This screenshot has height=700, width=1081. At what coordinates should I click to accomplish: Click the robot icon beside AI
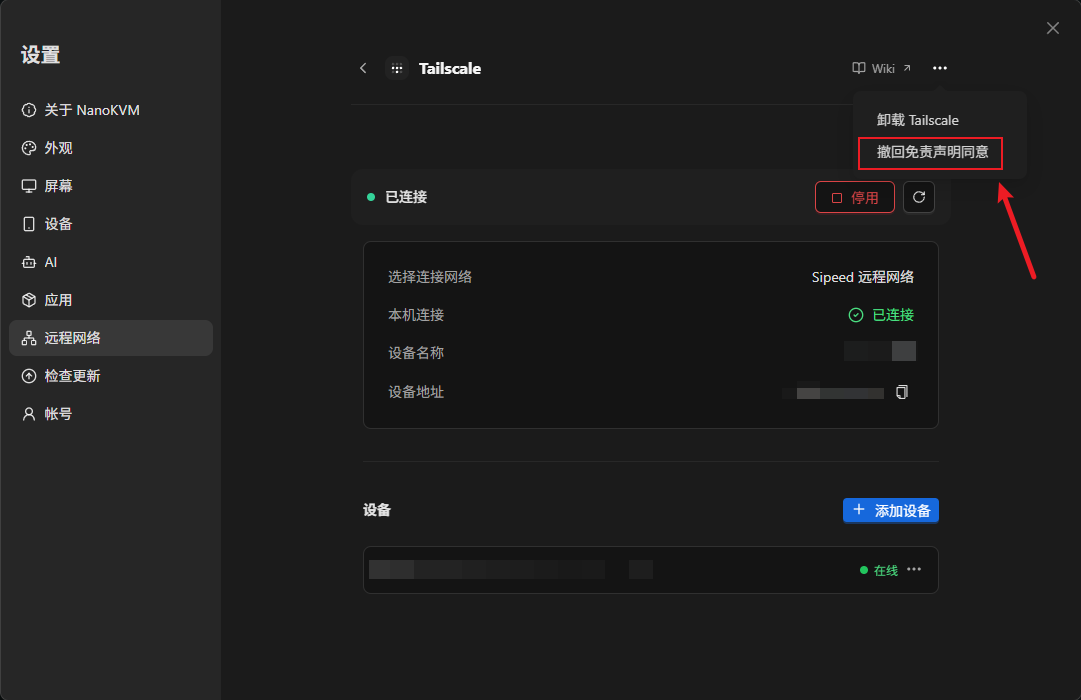coord(29,262)
